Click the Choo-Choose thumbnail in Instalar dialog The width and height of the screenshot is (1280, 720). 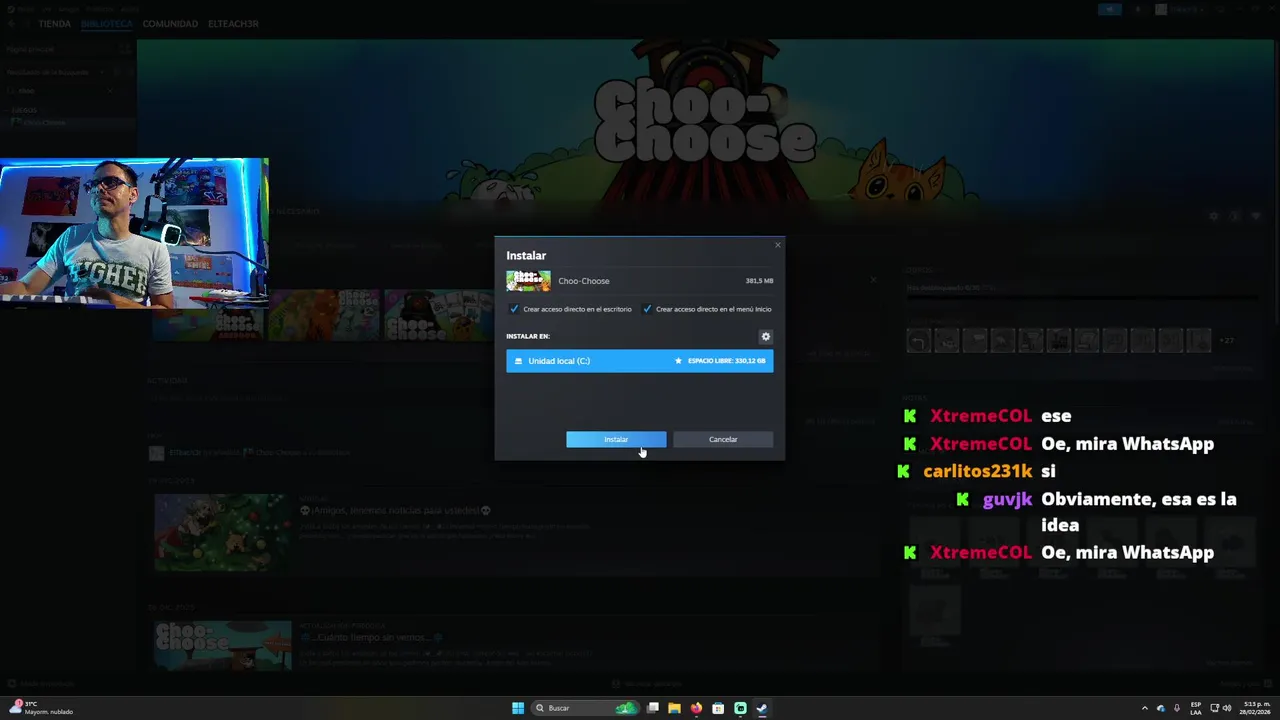coord(528,281)
